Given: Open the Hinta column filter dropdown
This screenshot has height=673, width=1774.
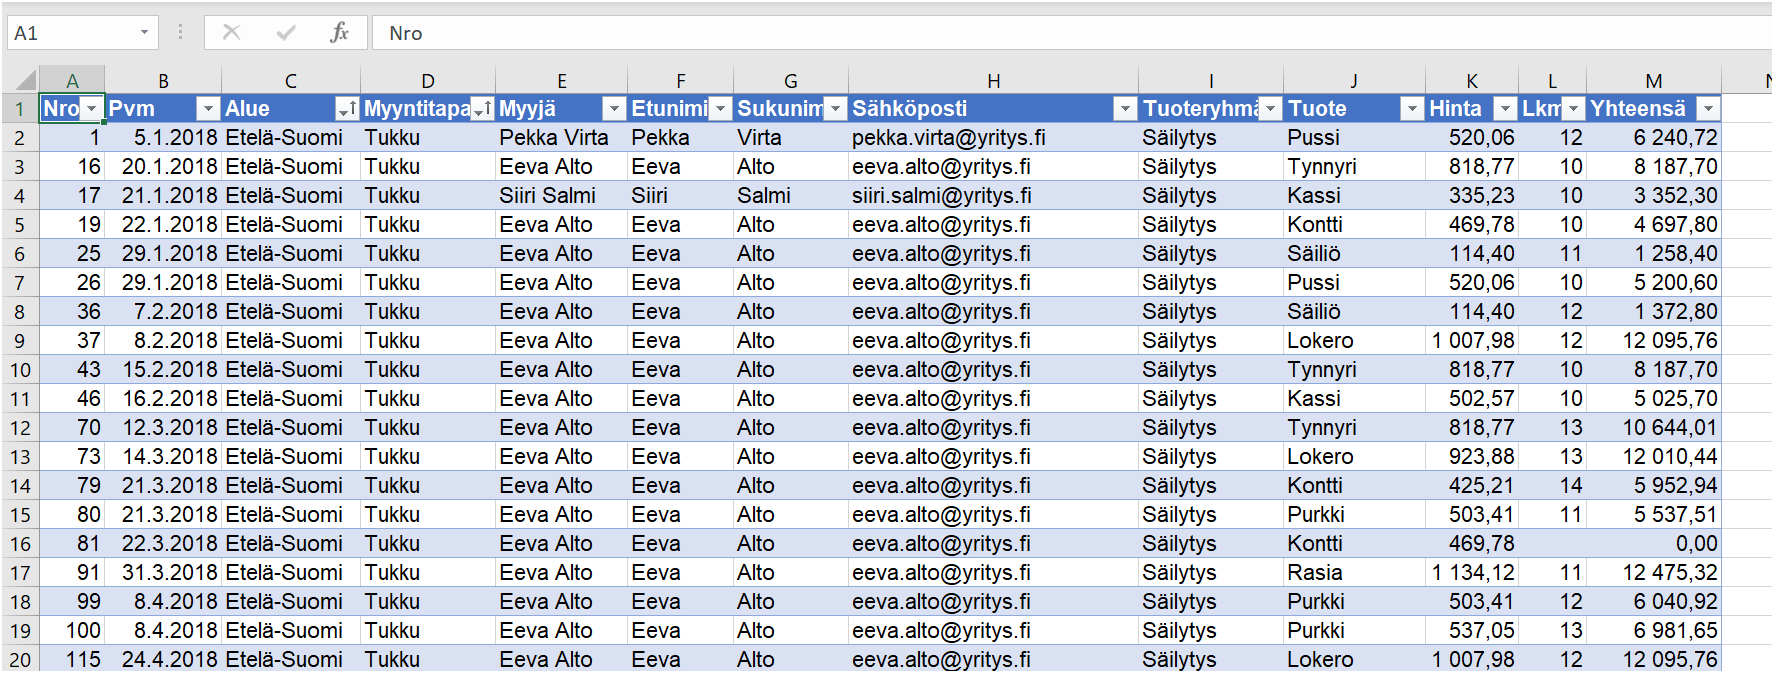Looking at the screenshot, I should pyautogui.click(x=1505, y=109).
